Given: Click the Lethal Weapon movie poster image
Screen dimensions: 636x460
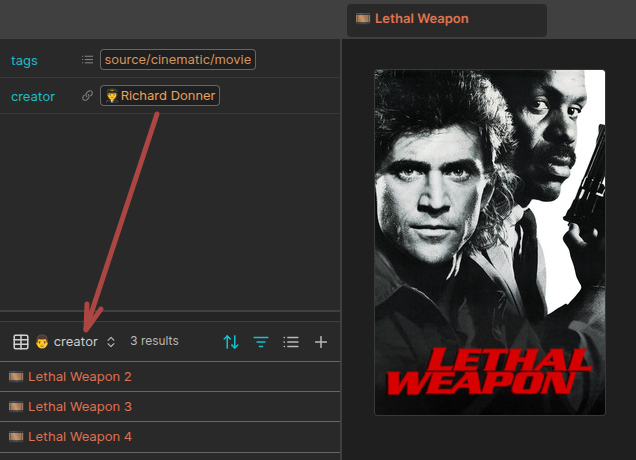Looking at the screenshot, I should click(489, 242).
